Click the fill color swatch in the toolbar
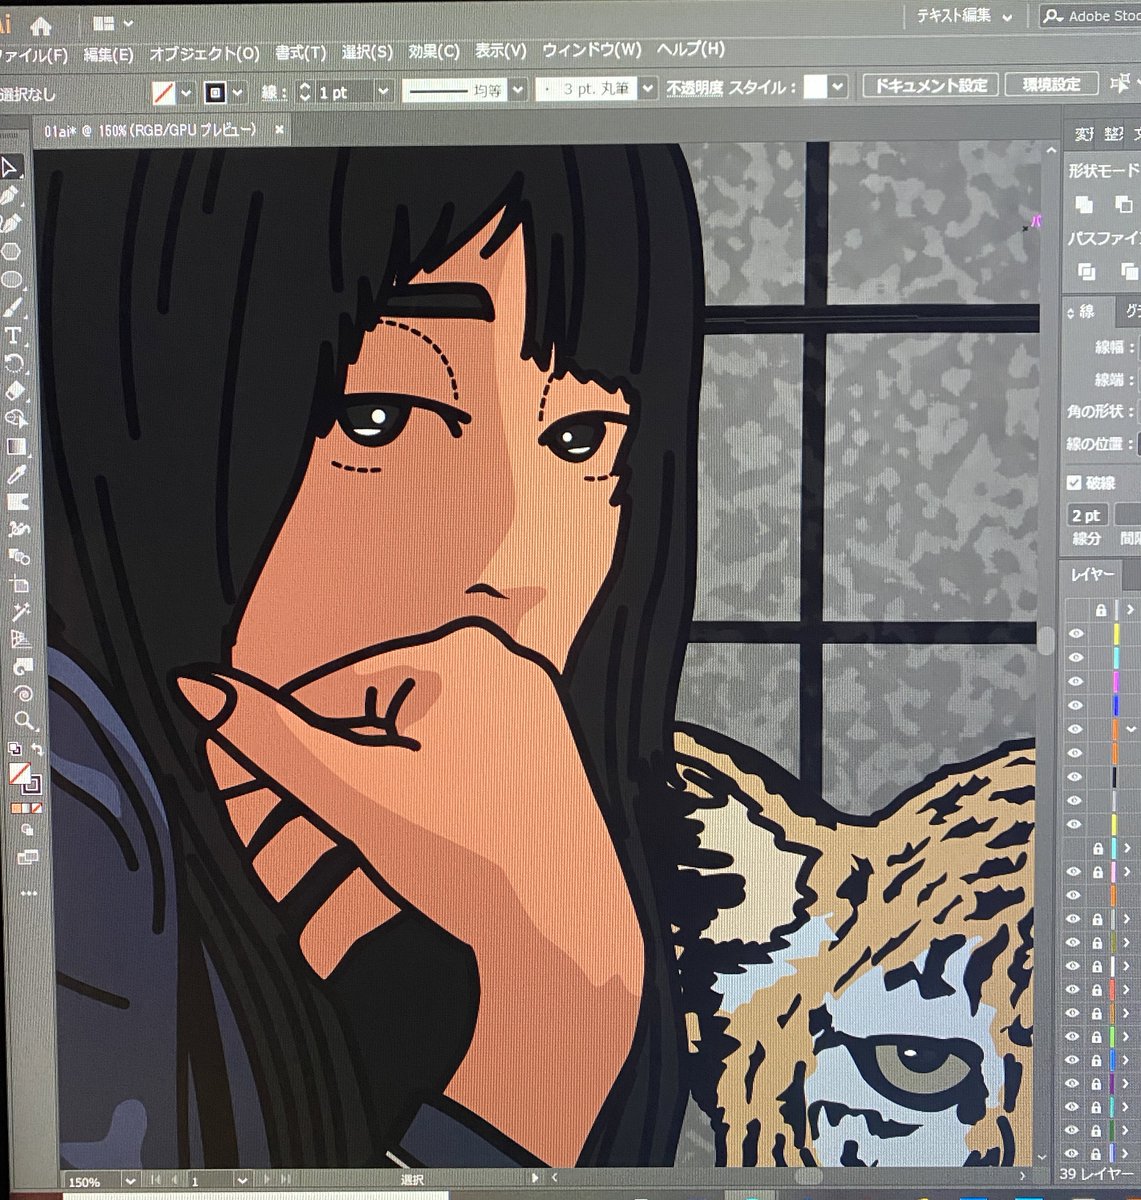 tap(16, 772)
